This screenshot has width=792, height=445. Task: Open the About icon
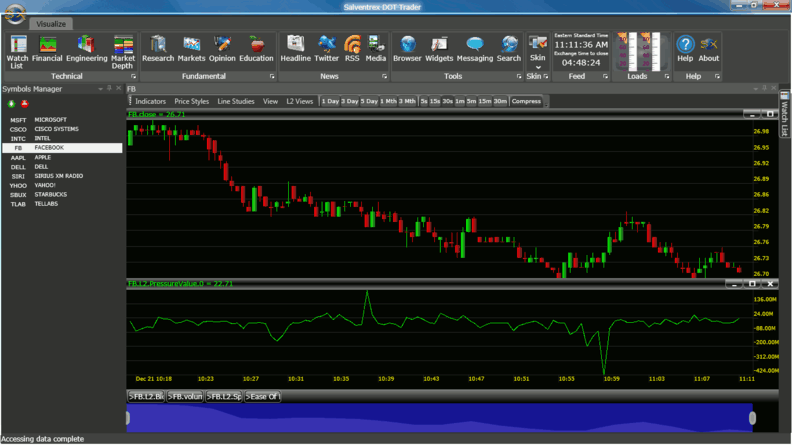[709, 49]
